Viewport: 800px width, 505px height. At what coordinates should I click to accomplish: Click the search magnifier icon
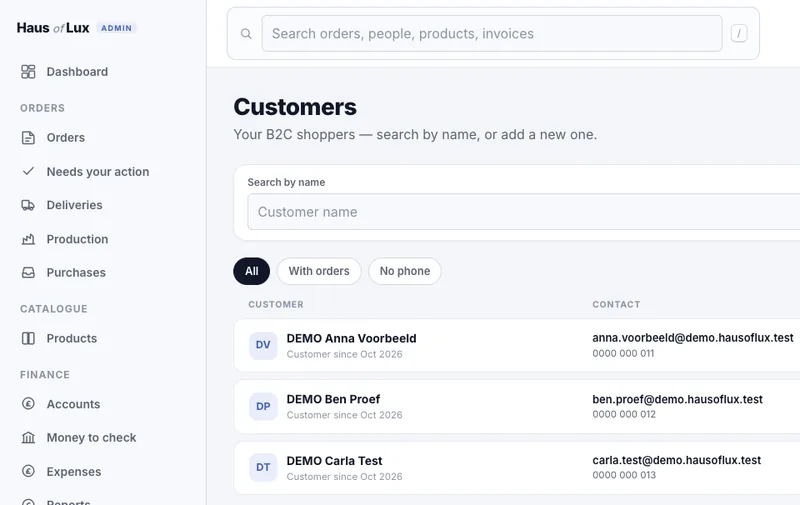(x=246, y=34)
